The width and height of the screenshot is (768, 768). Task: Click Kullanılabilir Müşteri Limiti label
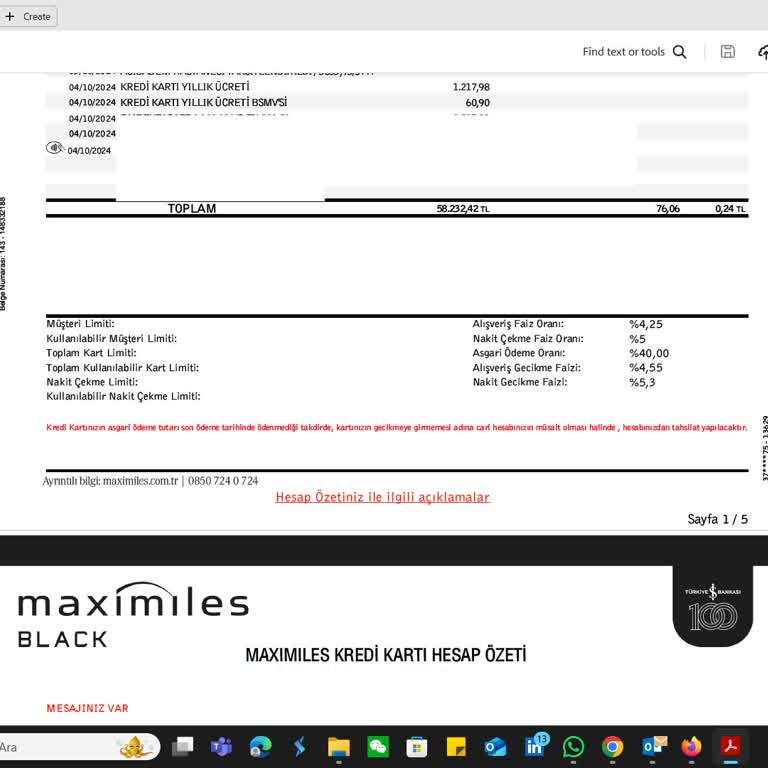[x=112, y=338]
